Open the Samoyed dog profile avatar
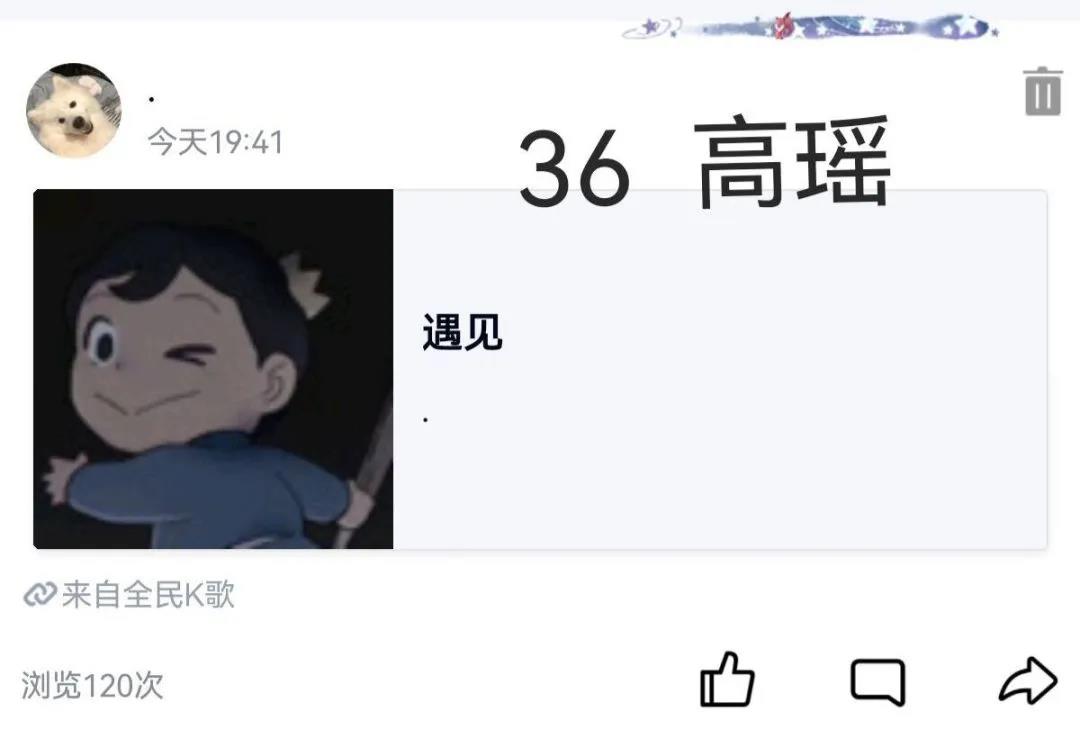 74,111
